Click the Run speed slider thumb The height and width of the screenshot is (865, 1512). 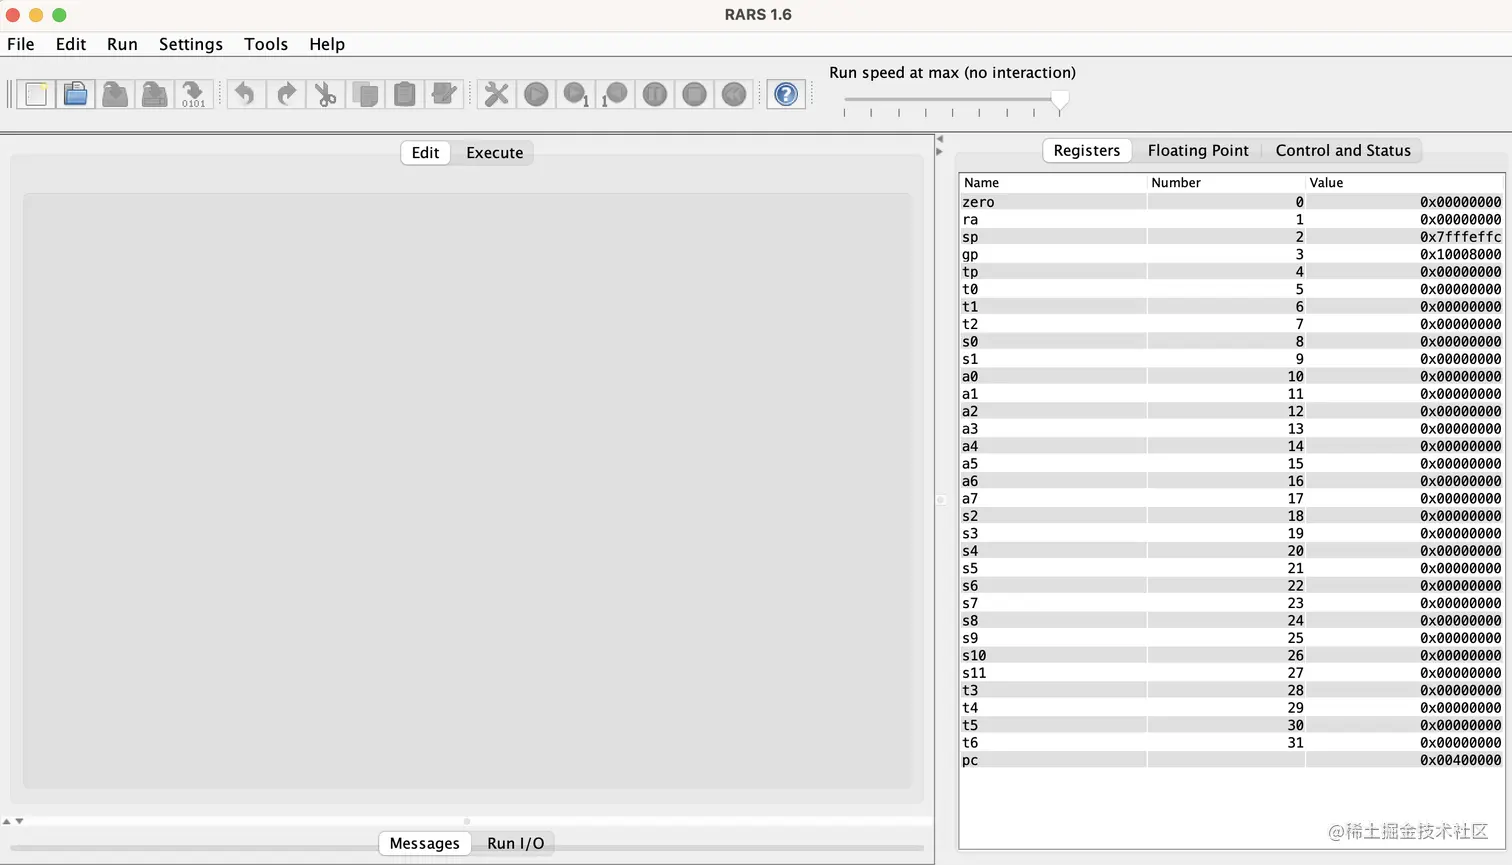pyautogui.click(x=1060, y=100)
